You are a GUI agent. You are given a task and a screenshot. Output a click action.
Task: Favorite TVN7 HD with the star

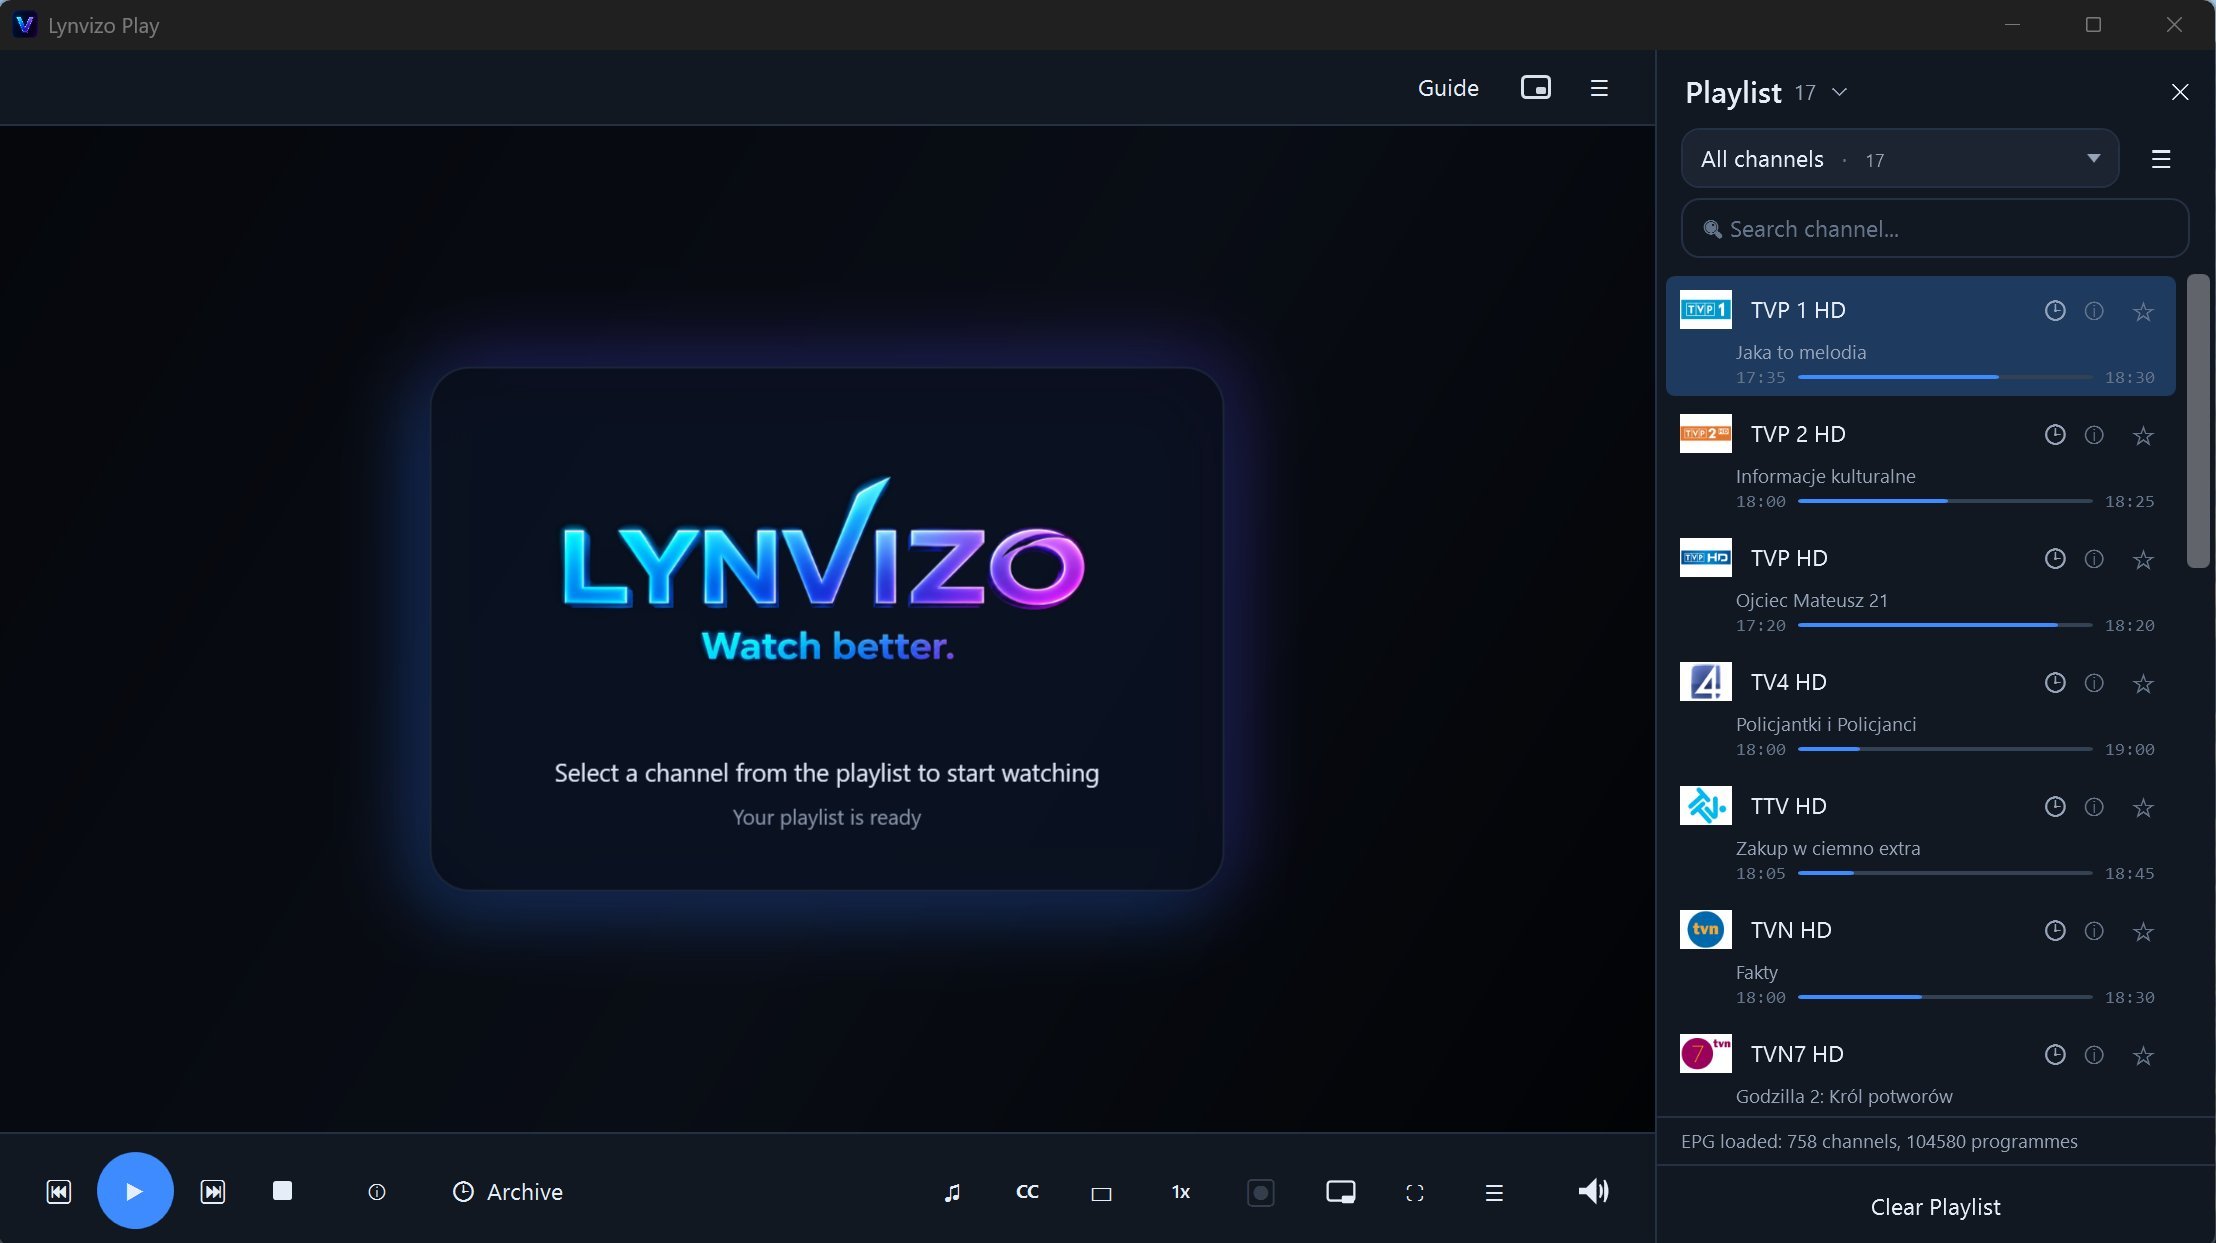[x=2143, y=1056]
